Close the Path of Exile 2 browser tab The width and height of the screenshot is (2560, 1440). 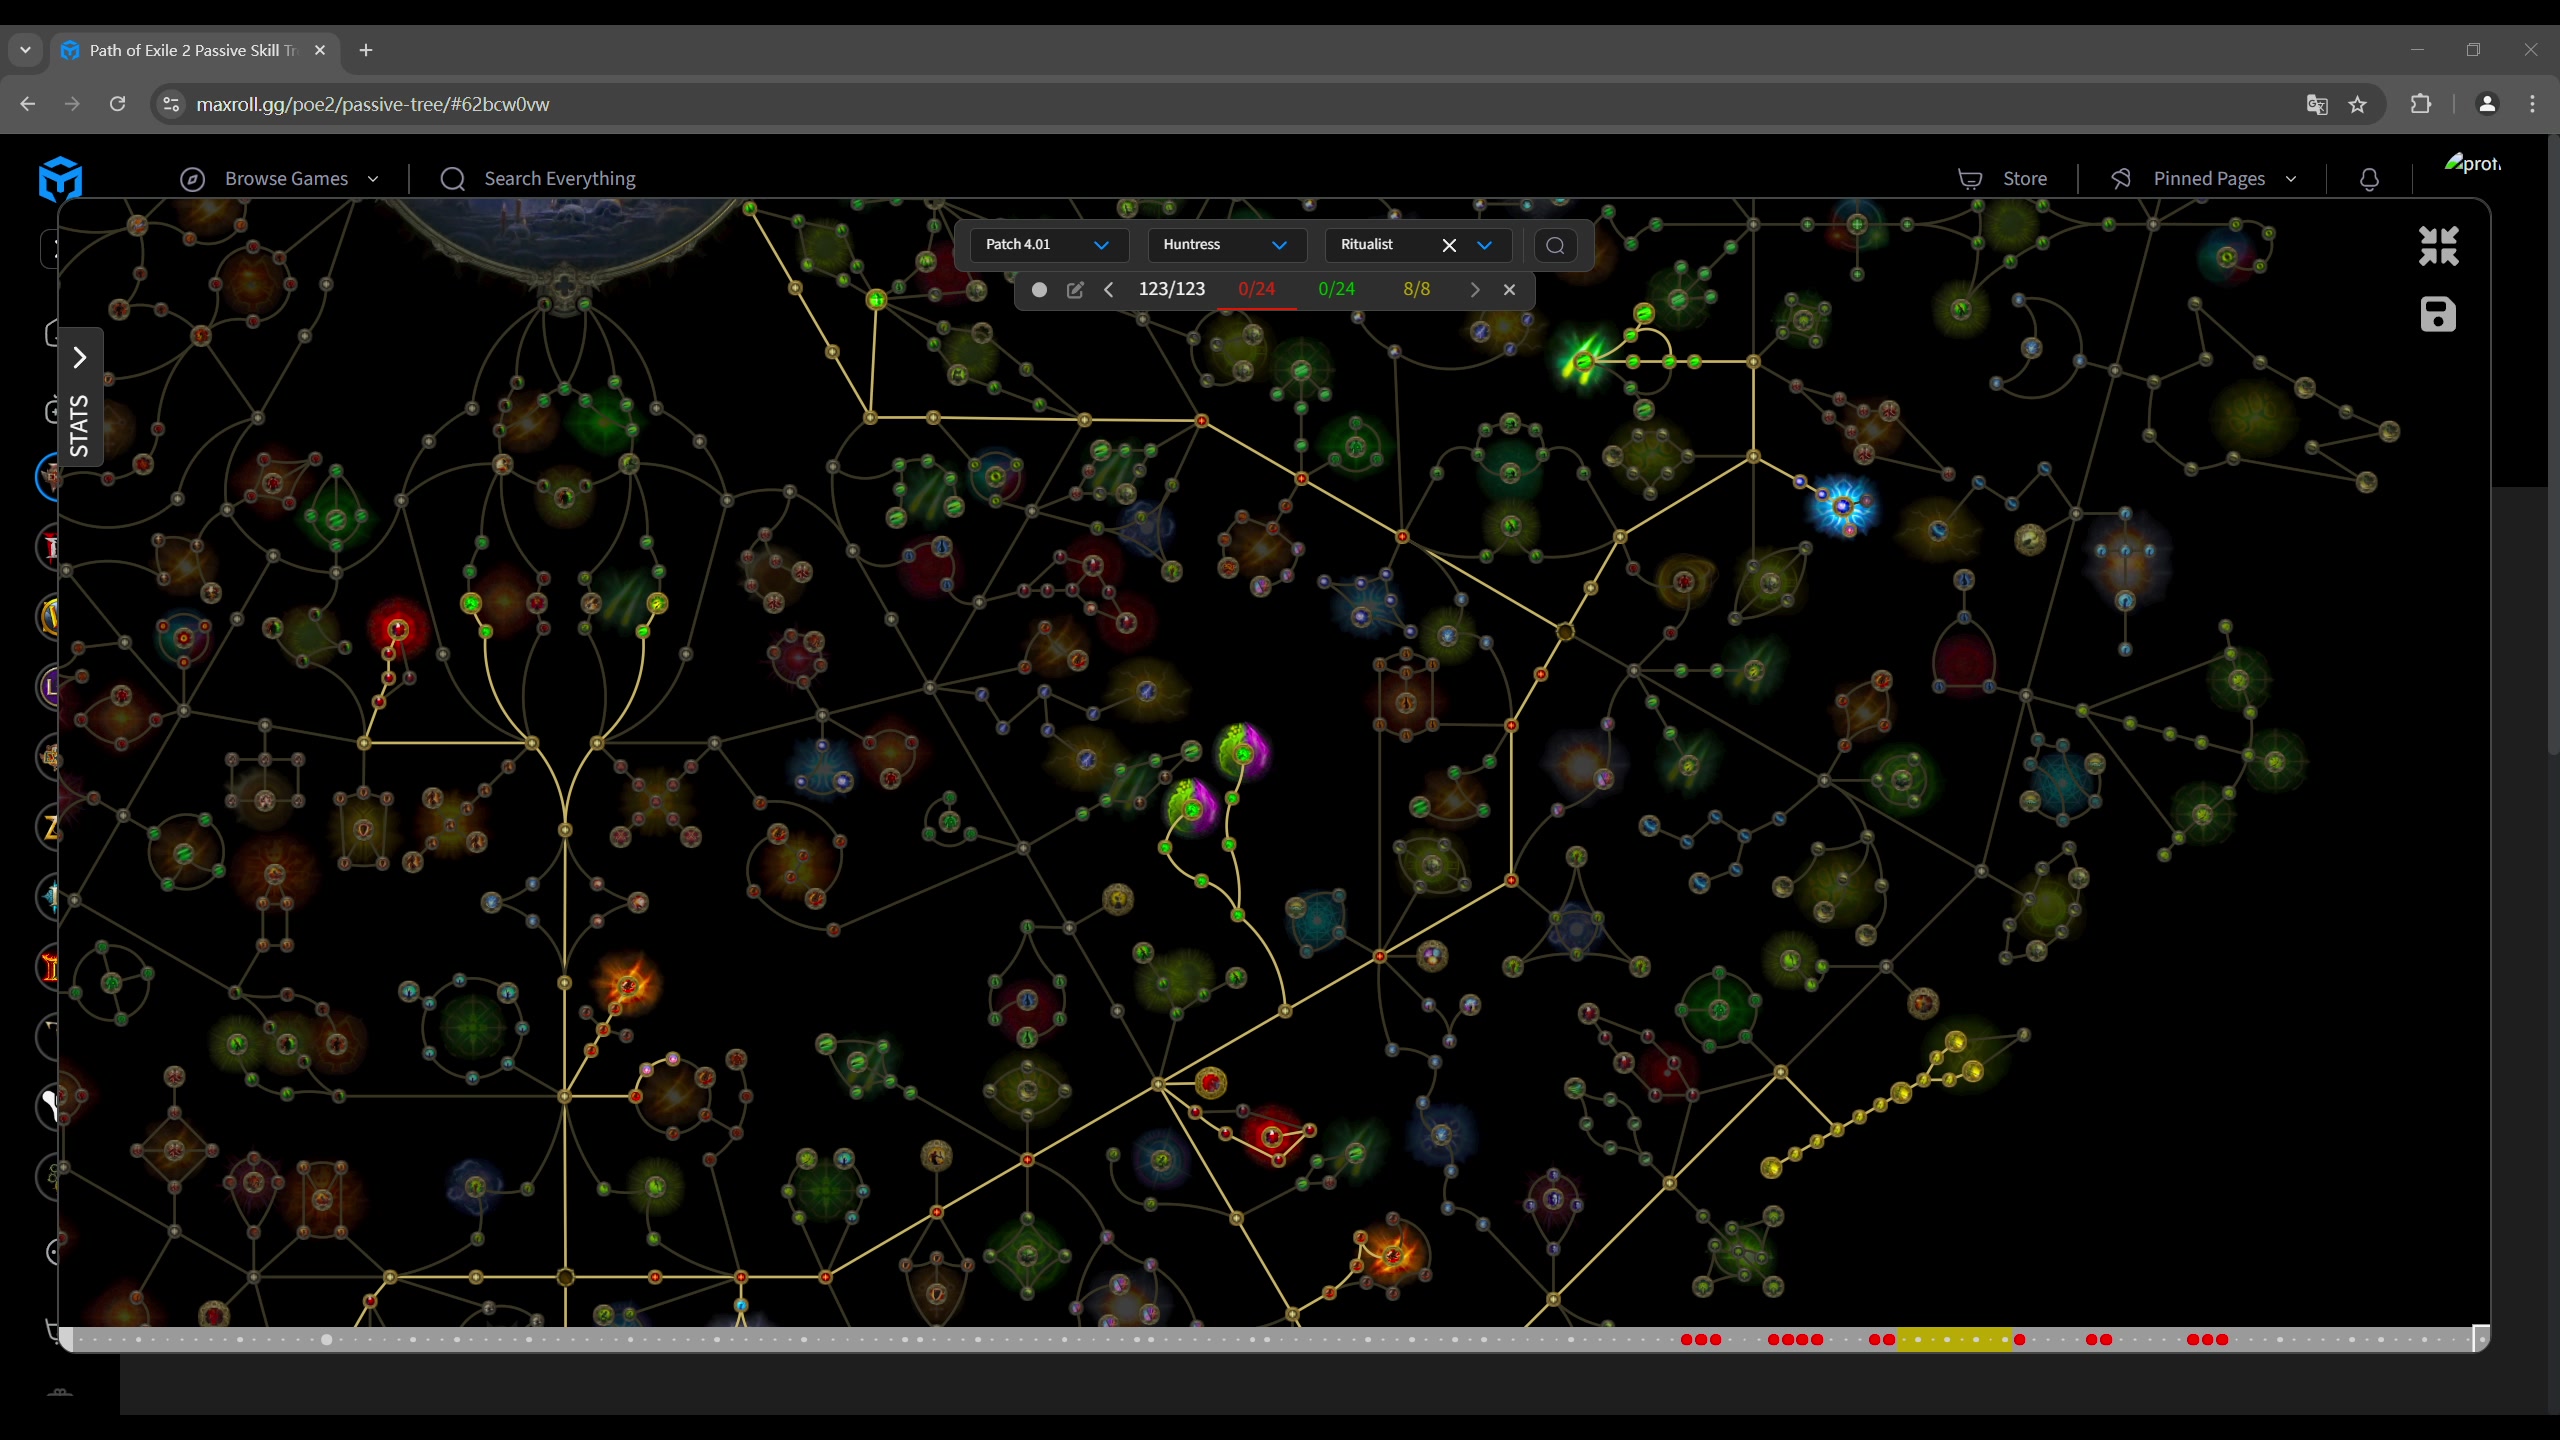tap(320, 50)
